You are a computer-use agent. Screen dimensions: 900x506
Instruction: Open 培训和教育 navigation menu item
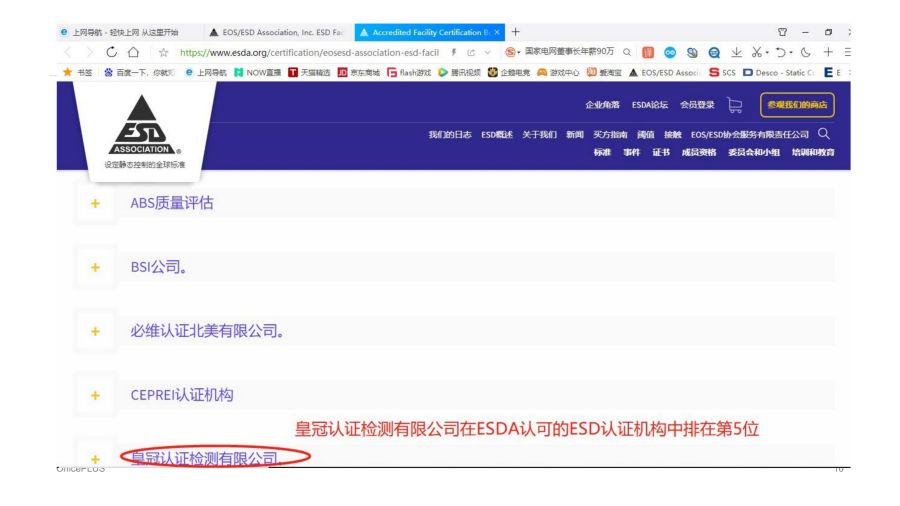point(813,152)
